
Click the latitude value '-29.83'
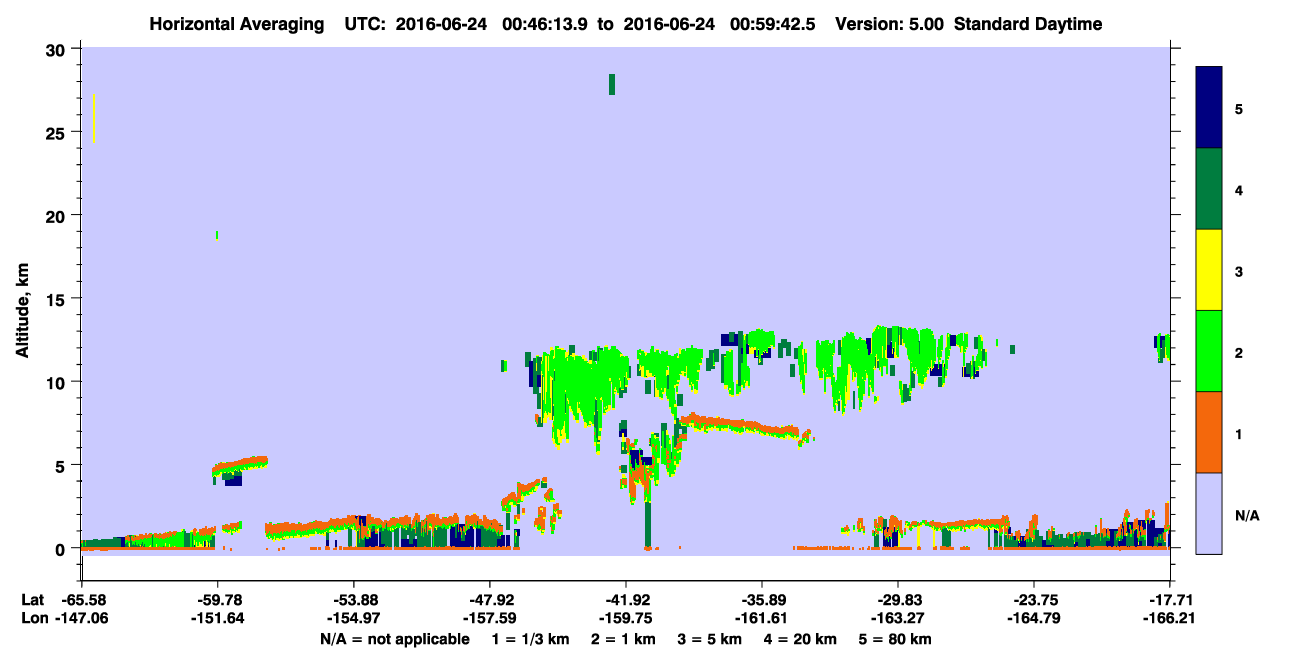coord(898,600)
